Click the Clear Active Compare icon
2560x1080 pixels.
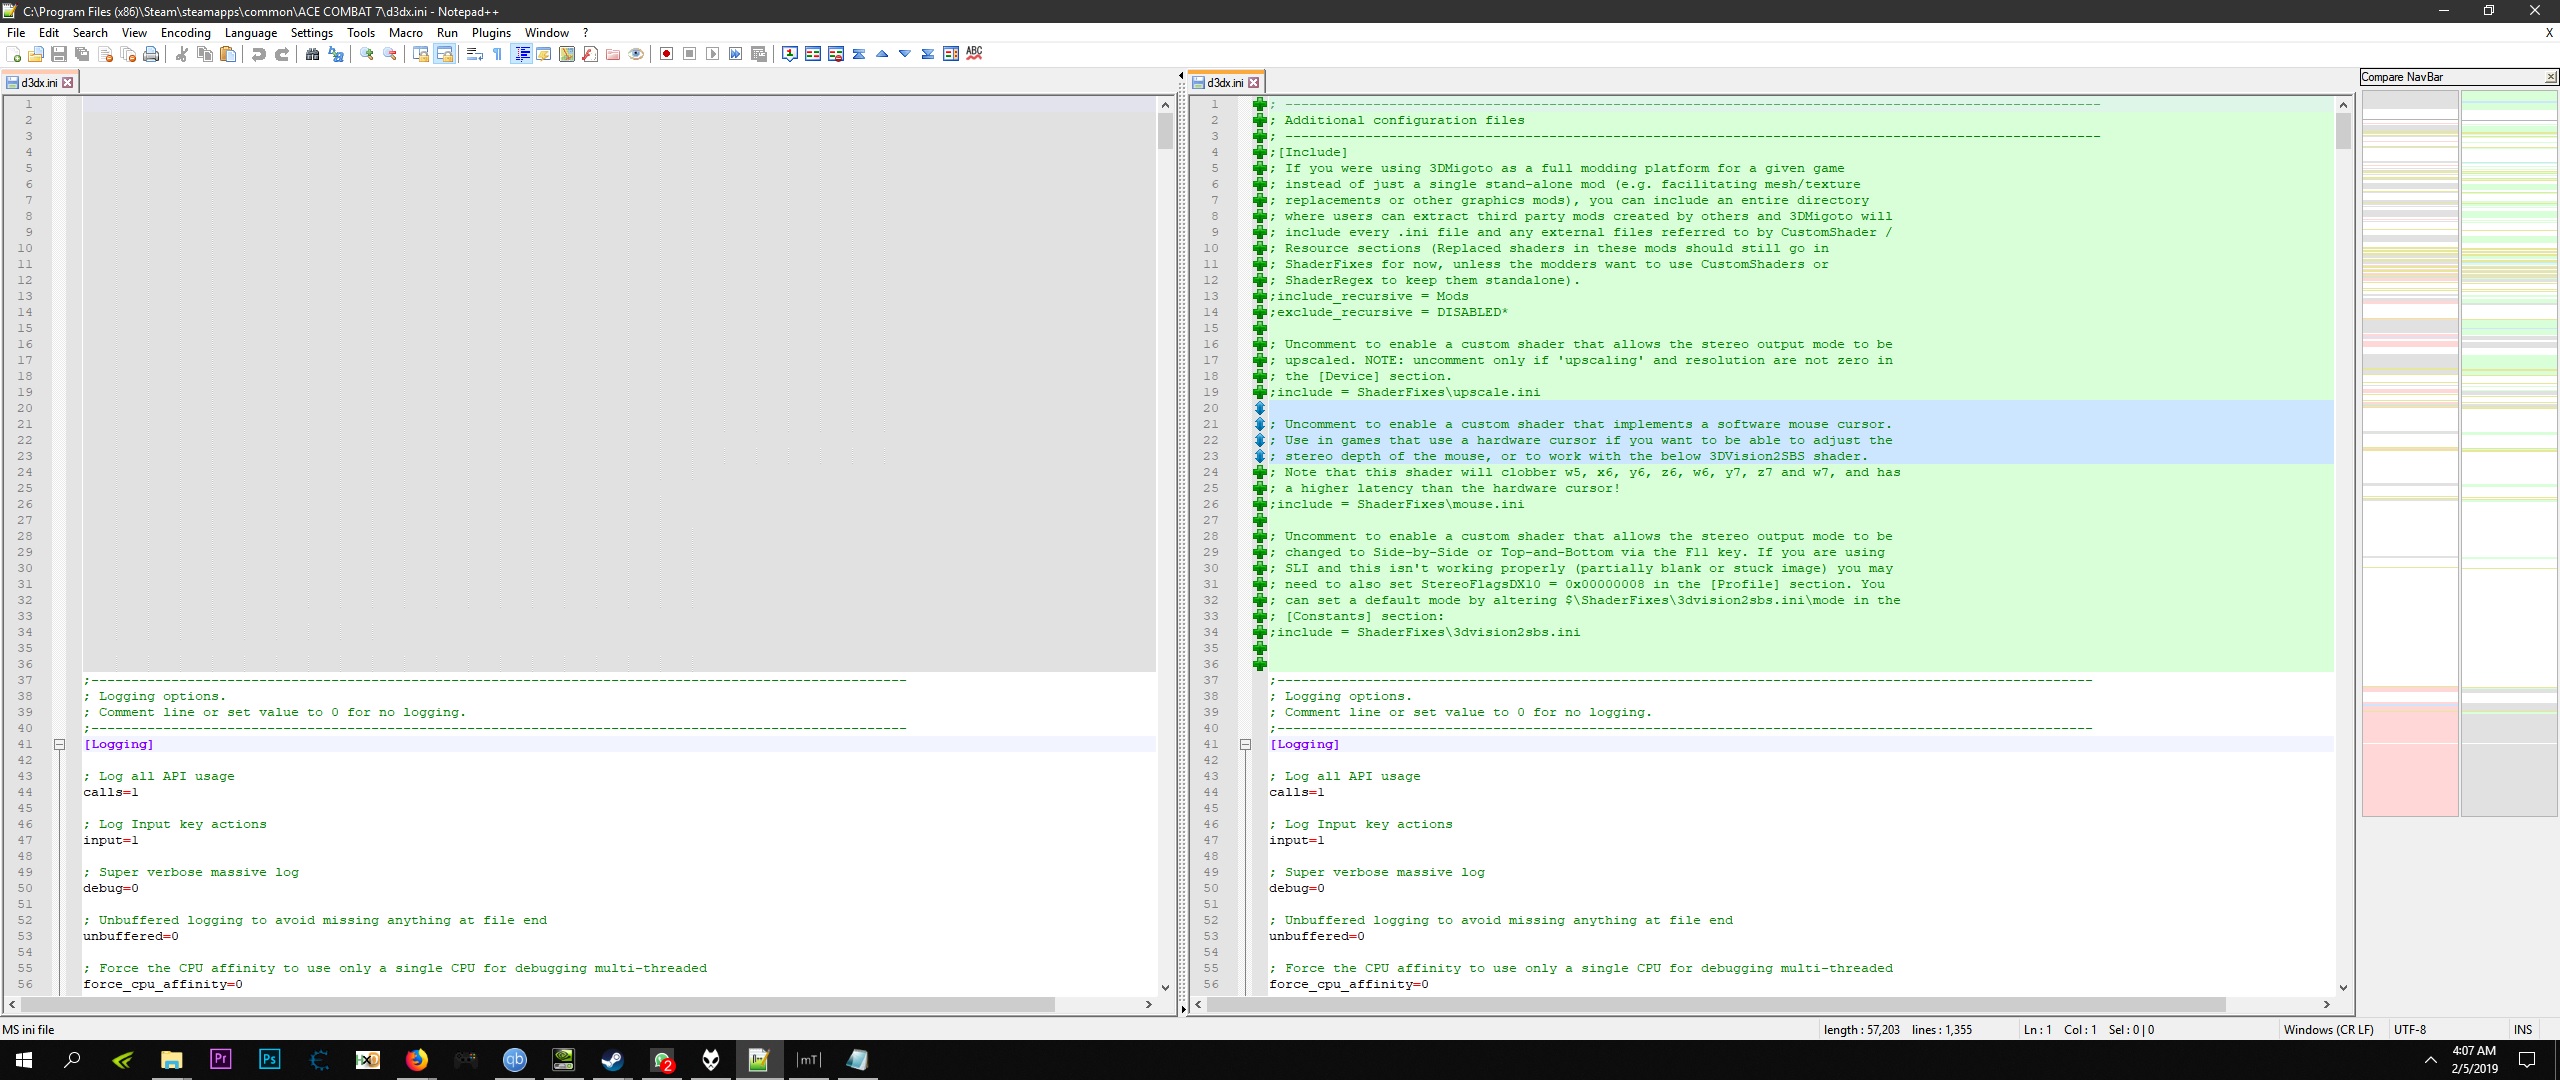pos(836,54)
